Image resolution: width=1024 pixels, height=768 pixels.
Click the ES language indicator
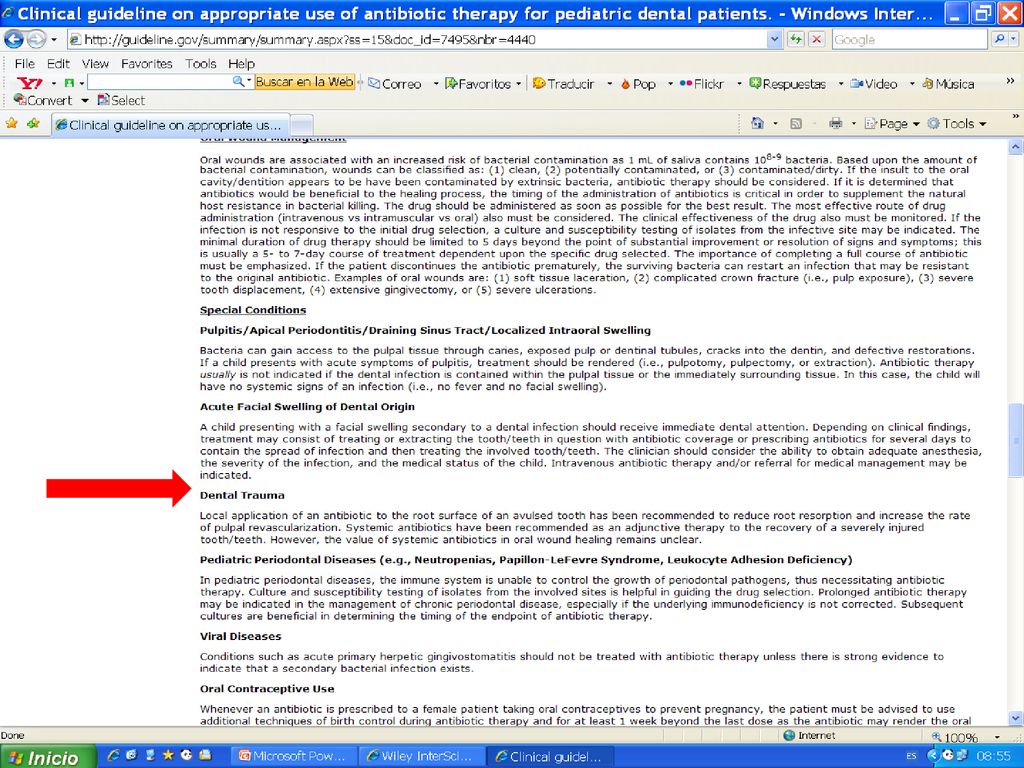[x=911, y=756]
